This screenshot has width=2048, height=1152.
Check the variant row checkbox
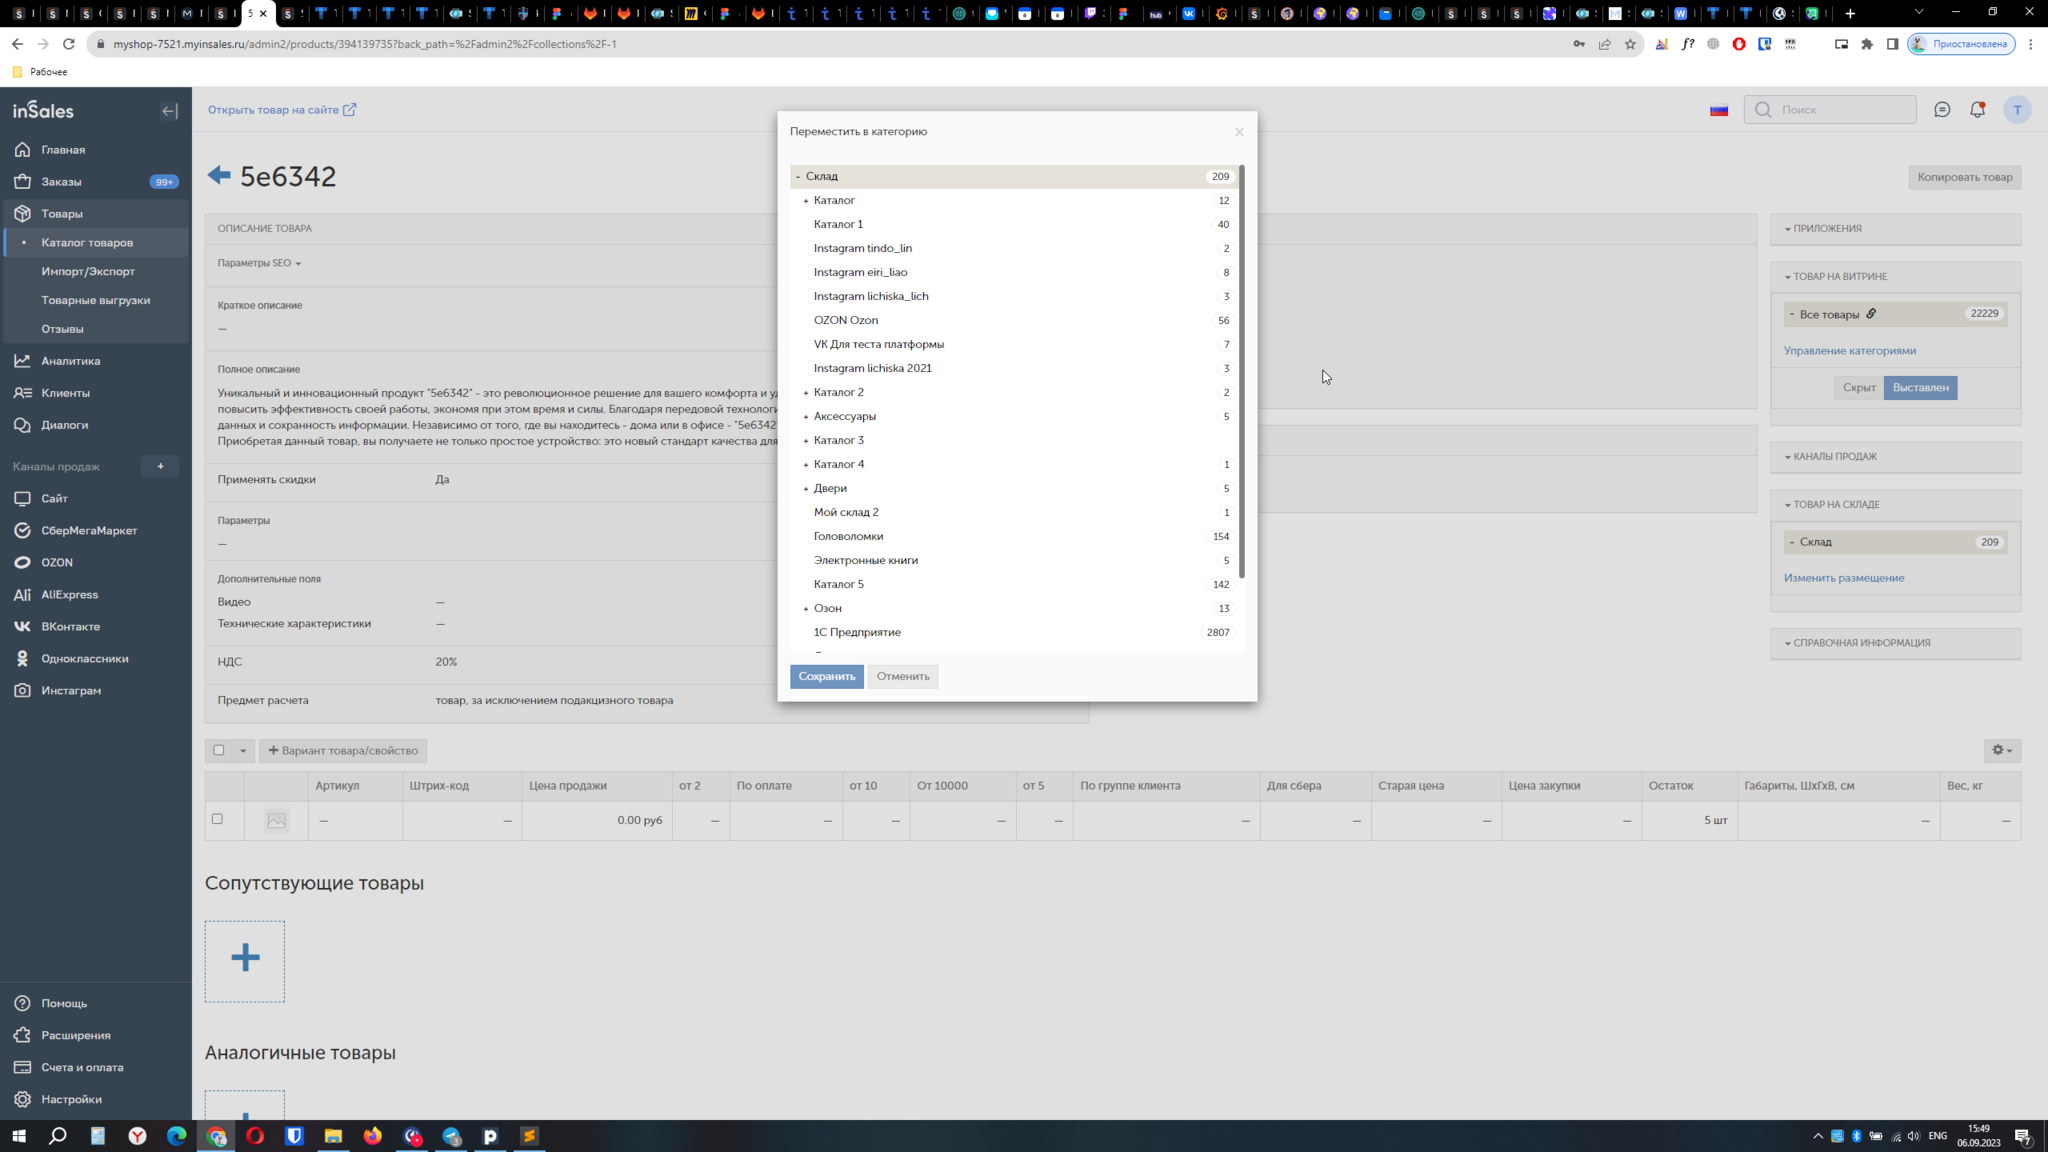(x=217, y=819)
